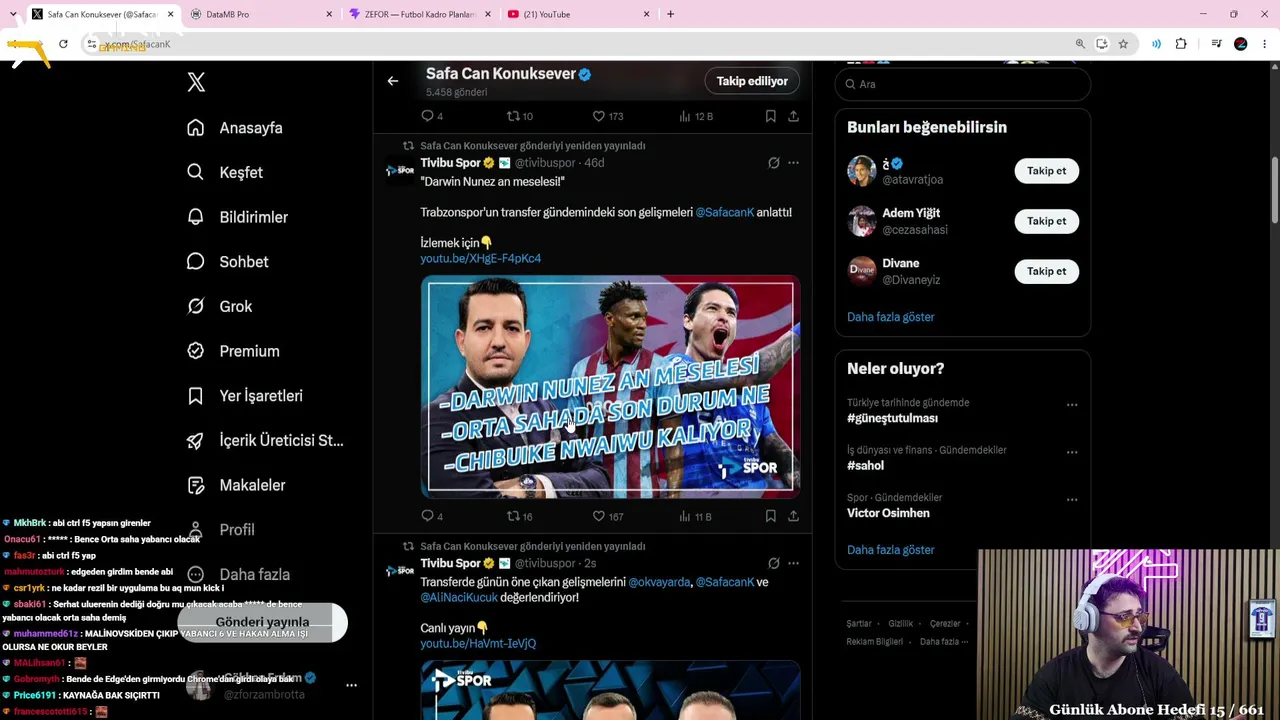View analytics of the post with 12 B views
The height and width of the screenshot is (720, 1280).
click(x=695, y=116)
